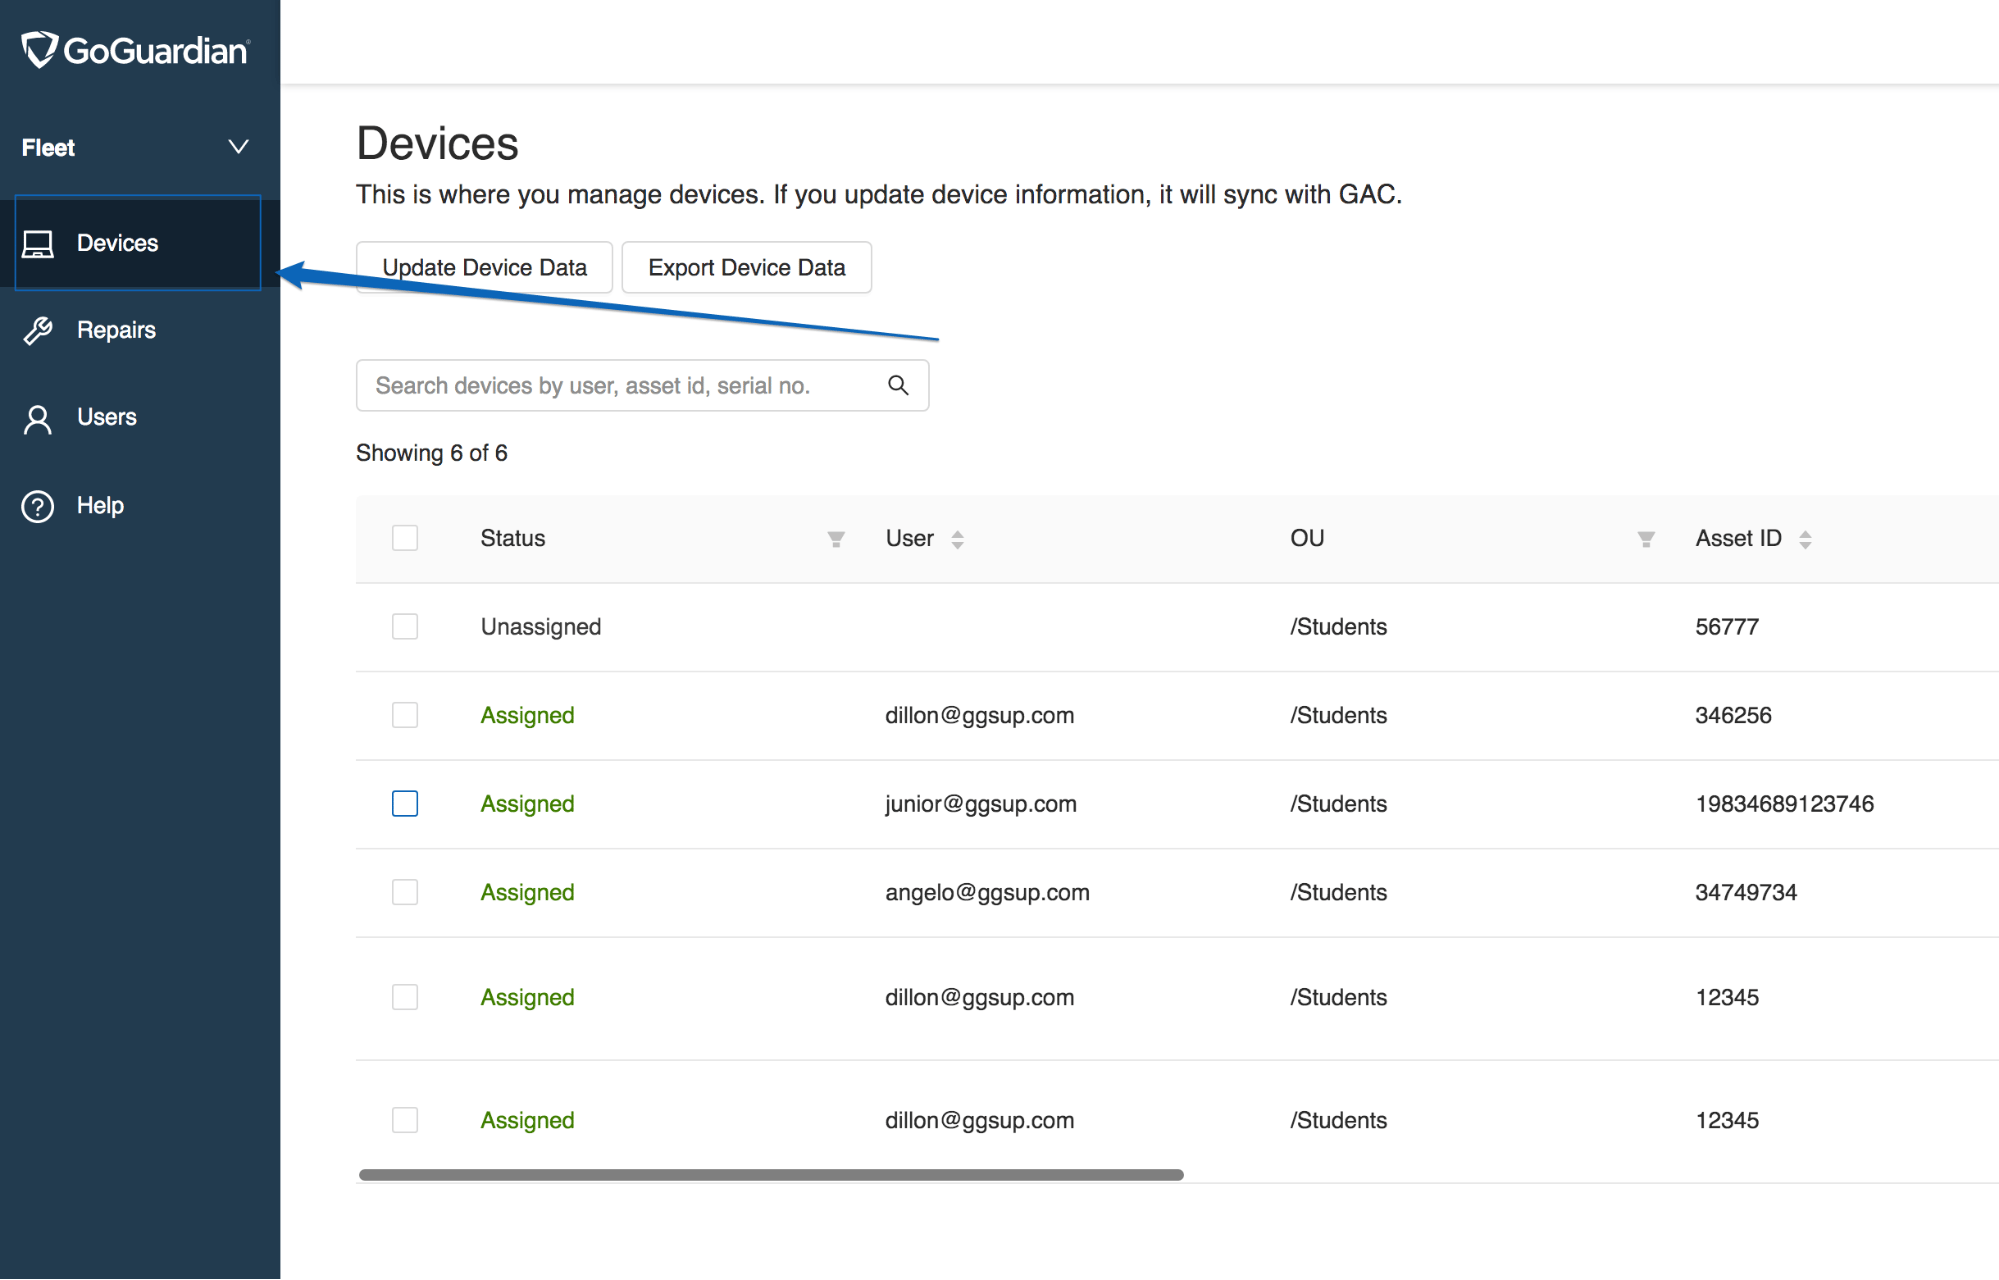This screenshot has height=1280, width=1999.
Task: Expand the Fleet product dropdown chevron
Action: tap(238, 147)
